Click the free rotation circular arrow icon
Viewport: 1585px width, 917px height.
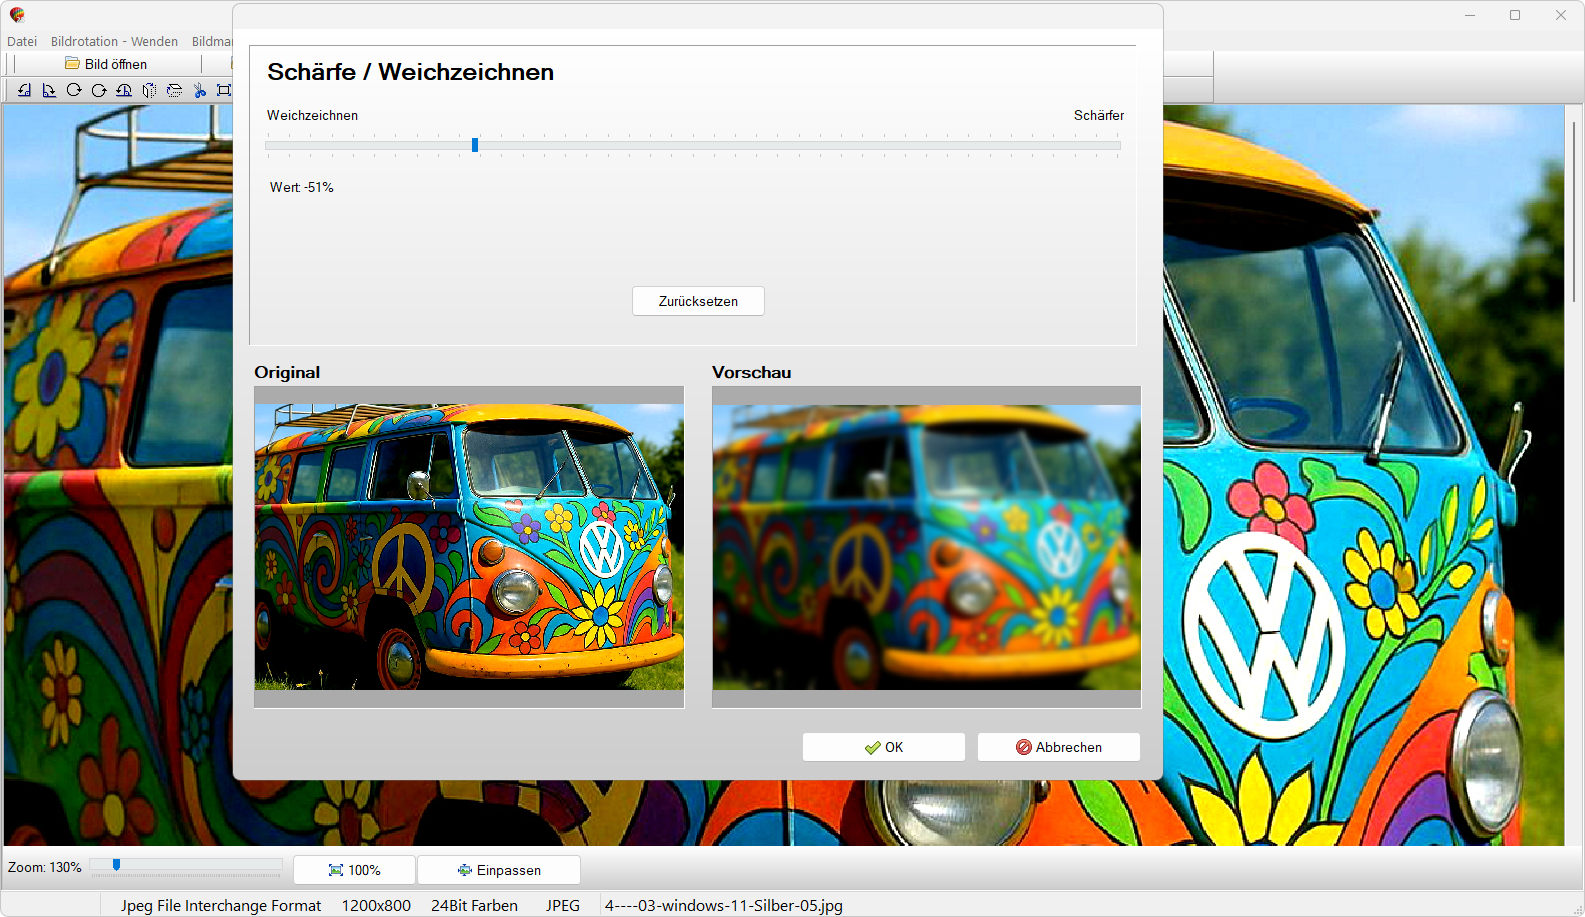click(x=74, y=90)
